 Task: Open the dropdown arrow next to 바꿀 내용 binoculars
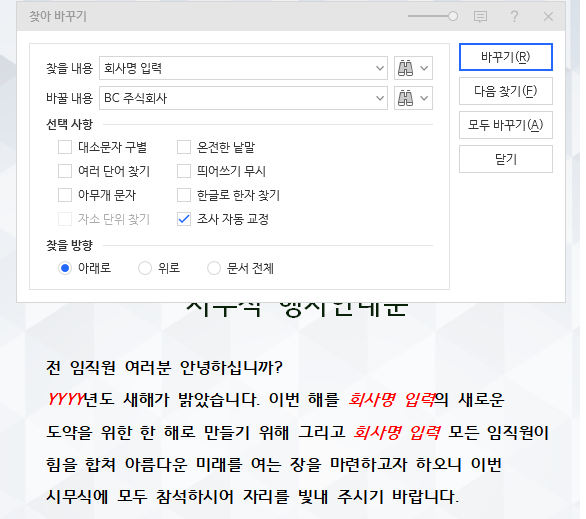click(x=424, y=98)
